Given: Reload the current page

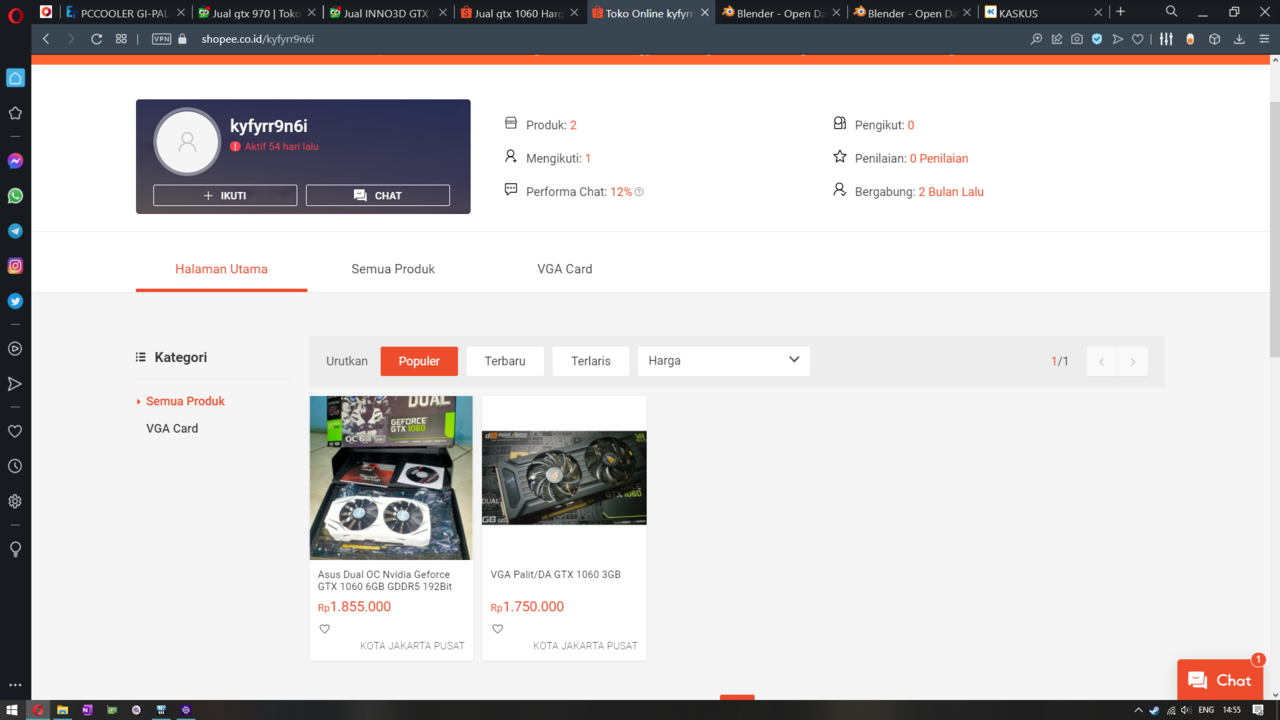Looking at the screenshot, I should click(x=96, y=39).
